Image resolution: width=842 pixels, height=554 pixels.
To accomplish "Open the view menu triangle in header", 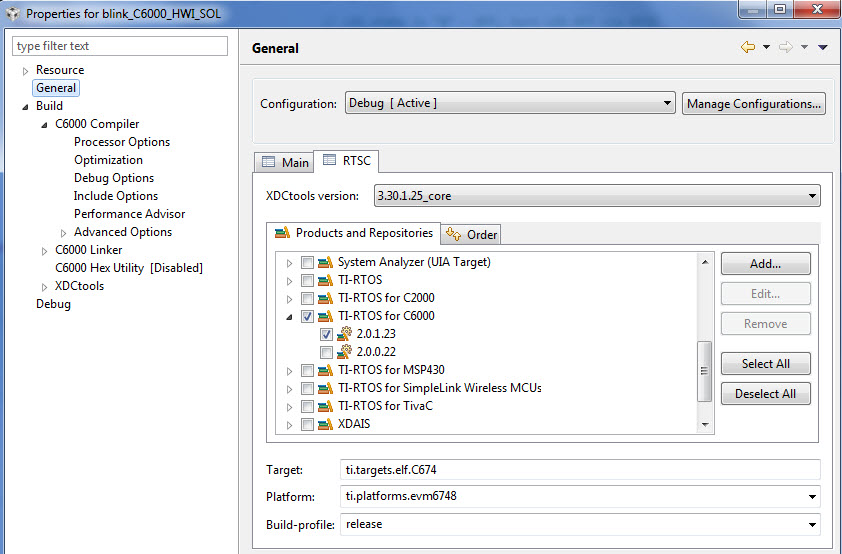I will point(823,47).
